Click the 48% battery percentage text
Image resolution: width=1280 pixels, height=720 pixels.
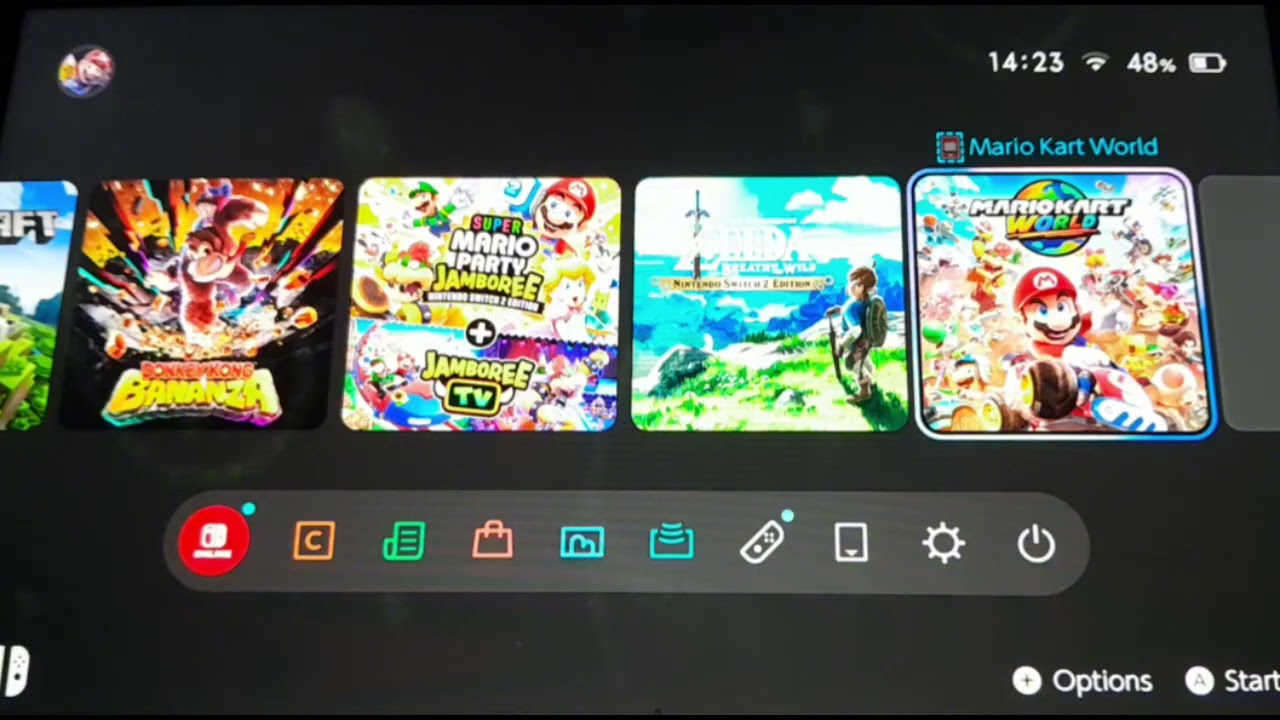1151,64
